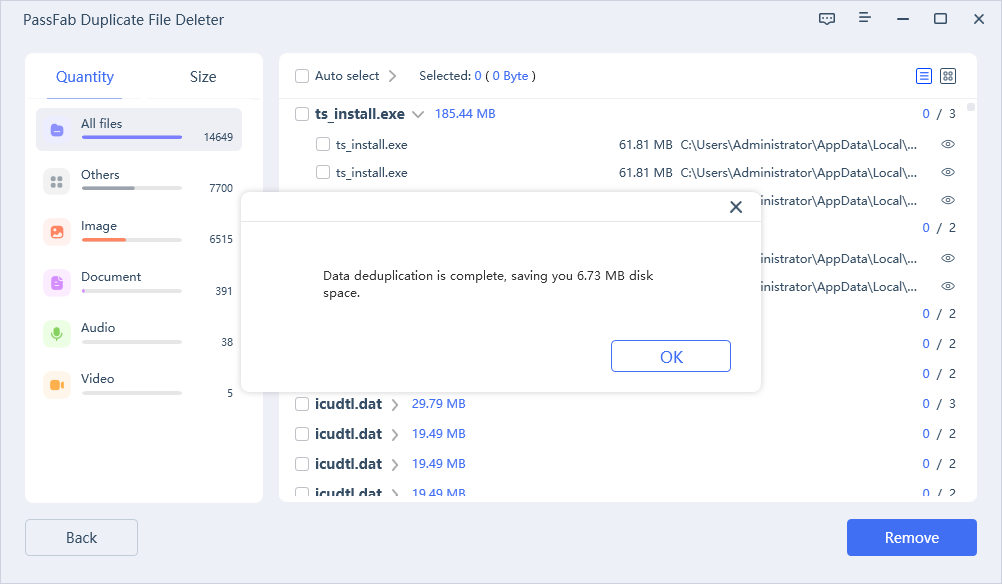Select the Audio microphone category icon

coord(57,334)
